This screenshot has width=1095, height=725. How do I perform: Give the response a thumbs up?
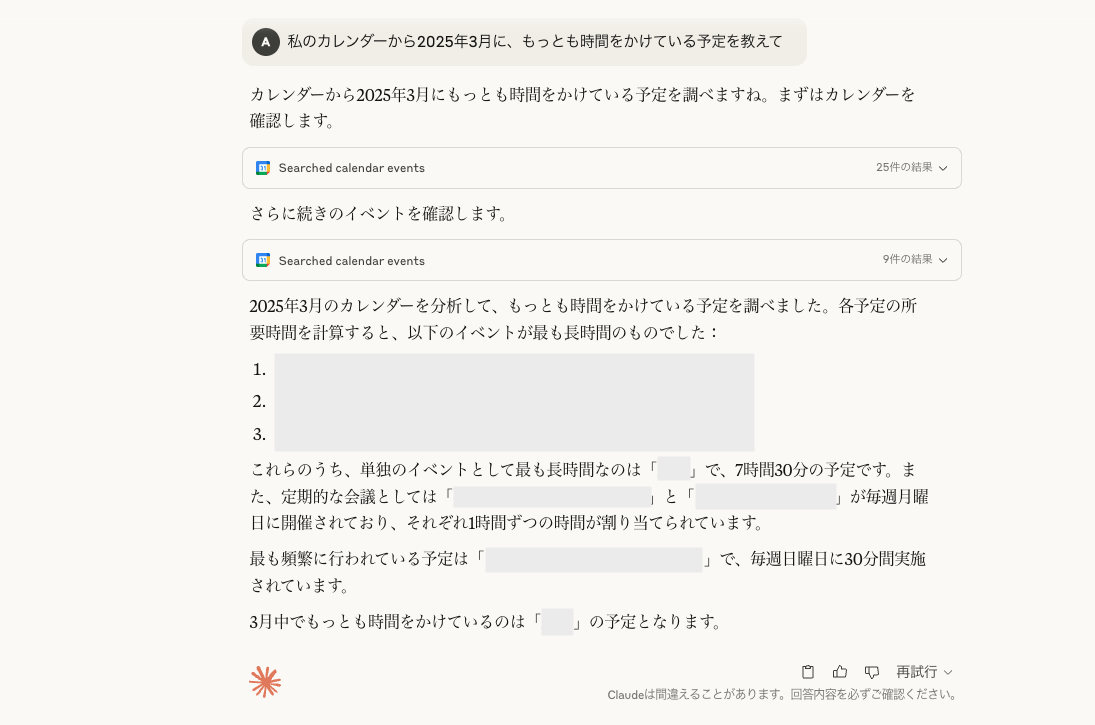point(839,672)
